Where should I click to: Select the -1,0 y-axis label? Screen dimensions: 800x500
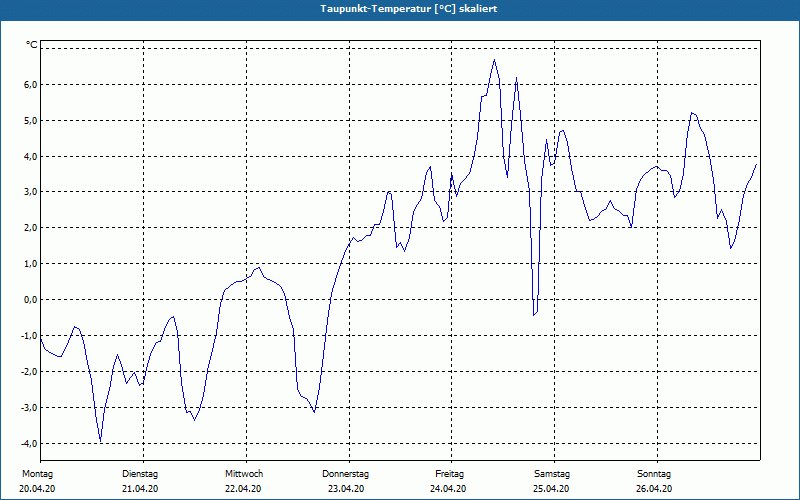30,336
